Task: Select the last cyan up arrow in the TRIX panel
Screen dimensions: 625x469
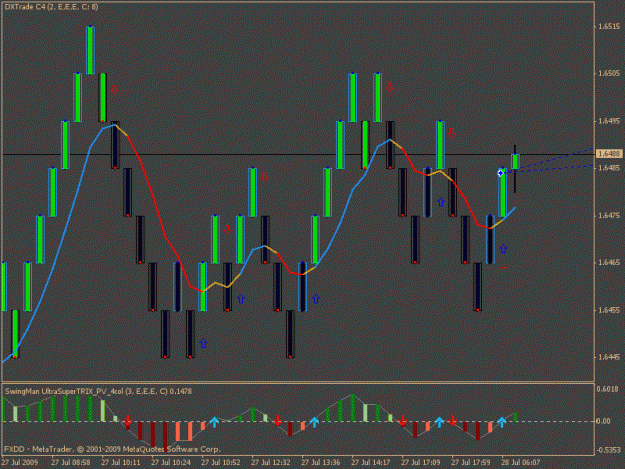Action: point(502,422)
